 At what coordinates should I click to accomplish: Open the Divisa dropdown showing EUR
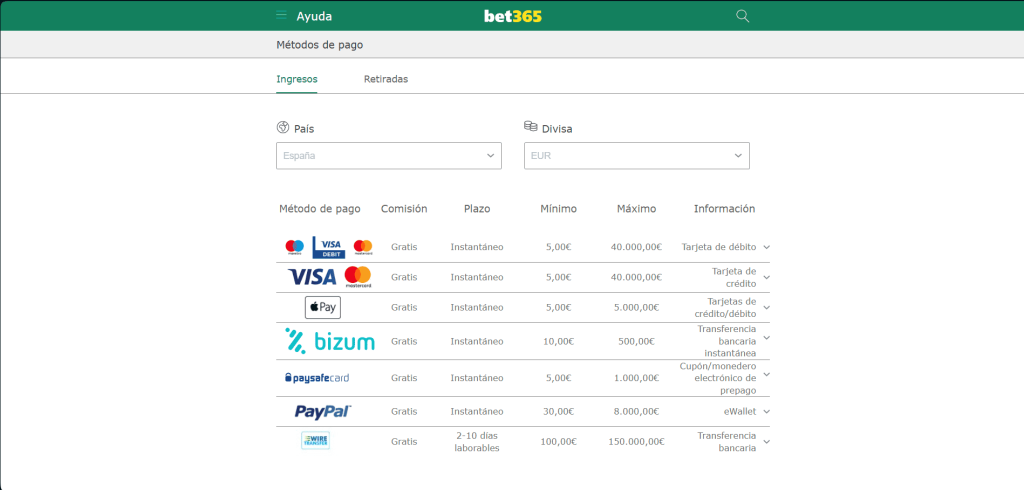tap(636, 156)
